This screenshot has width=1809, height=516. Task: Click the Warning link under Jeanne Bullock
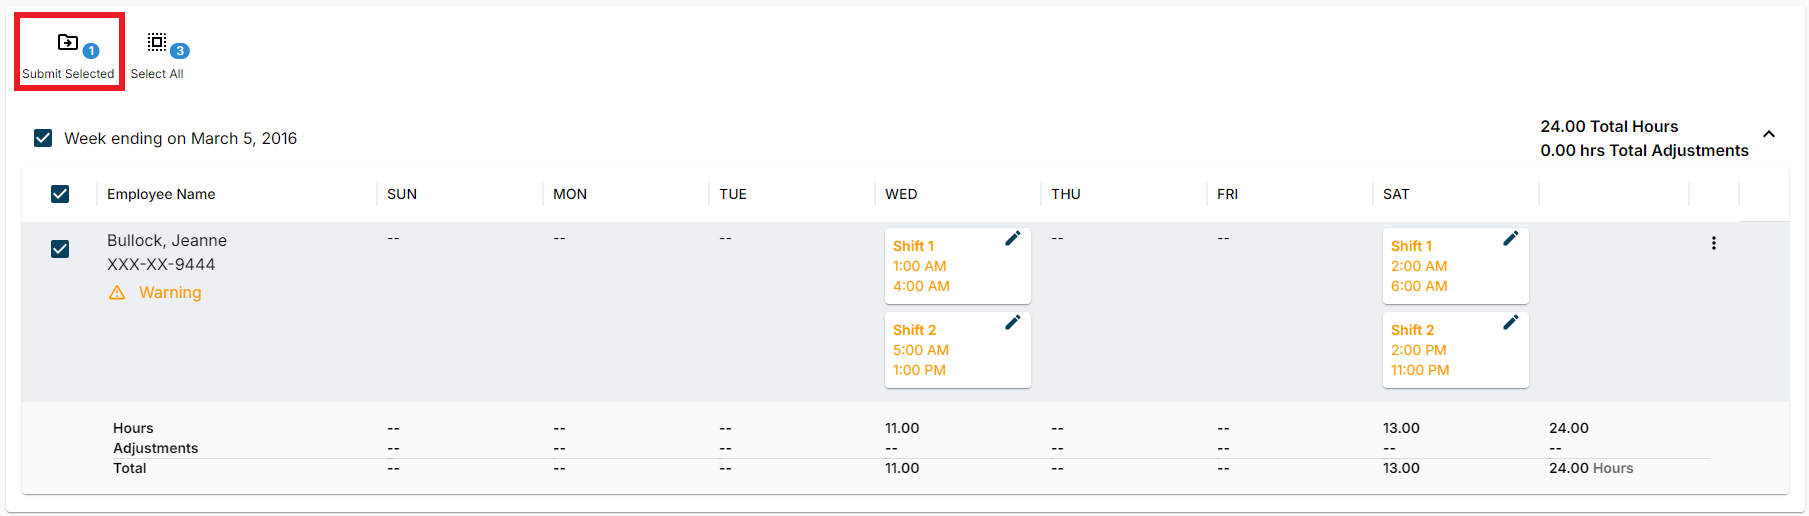tap(170, 293)
